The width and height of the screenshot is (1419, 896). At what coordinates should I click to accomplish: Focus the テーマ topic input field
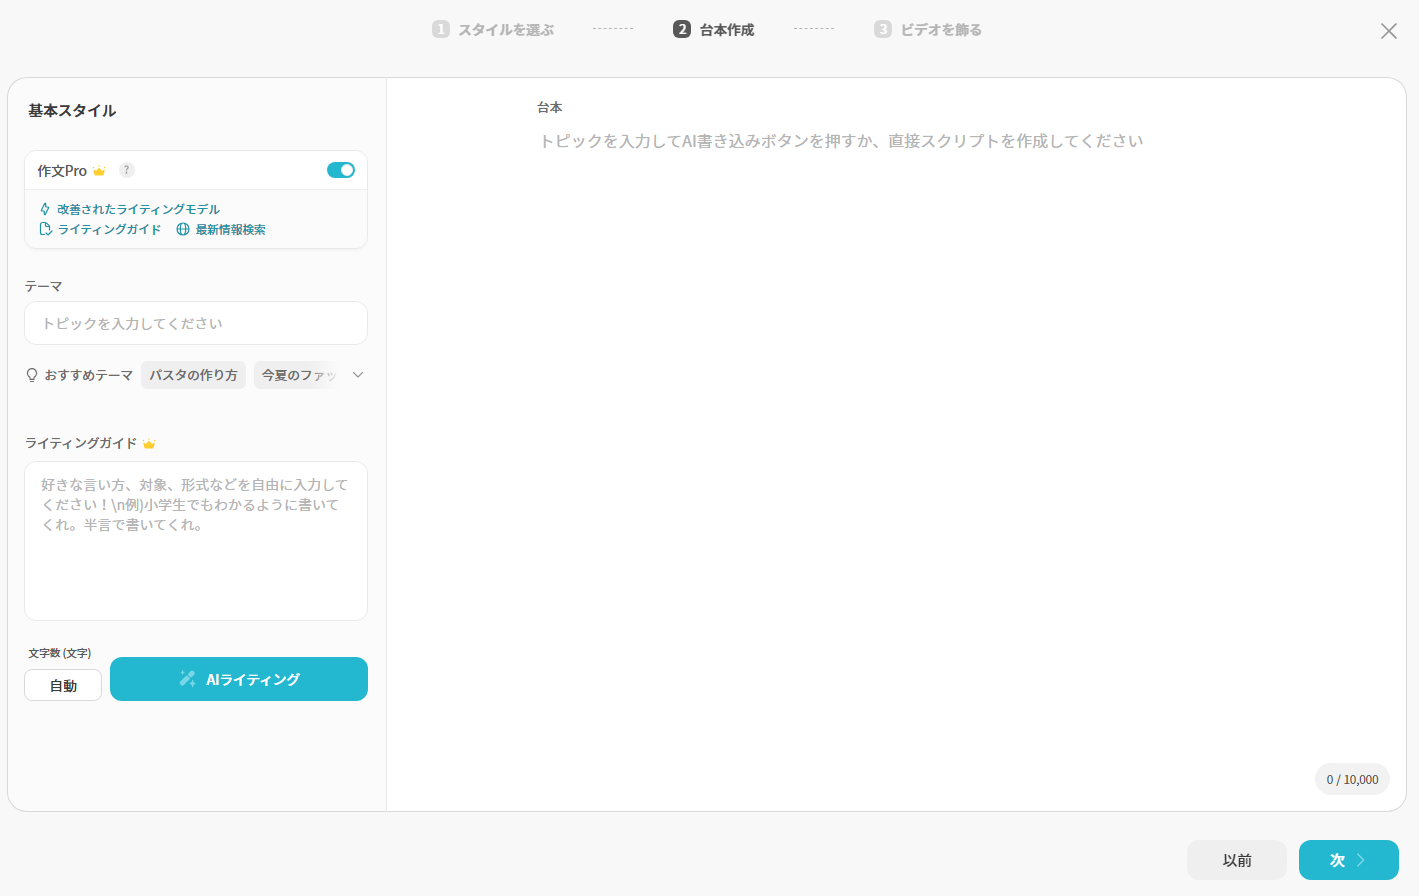coord(196,323)
